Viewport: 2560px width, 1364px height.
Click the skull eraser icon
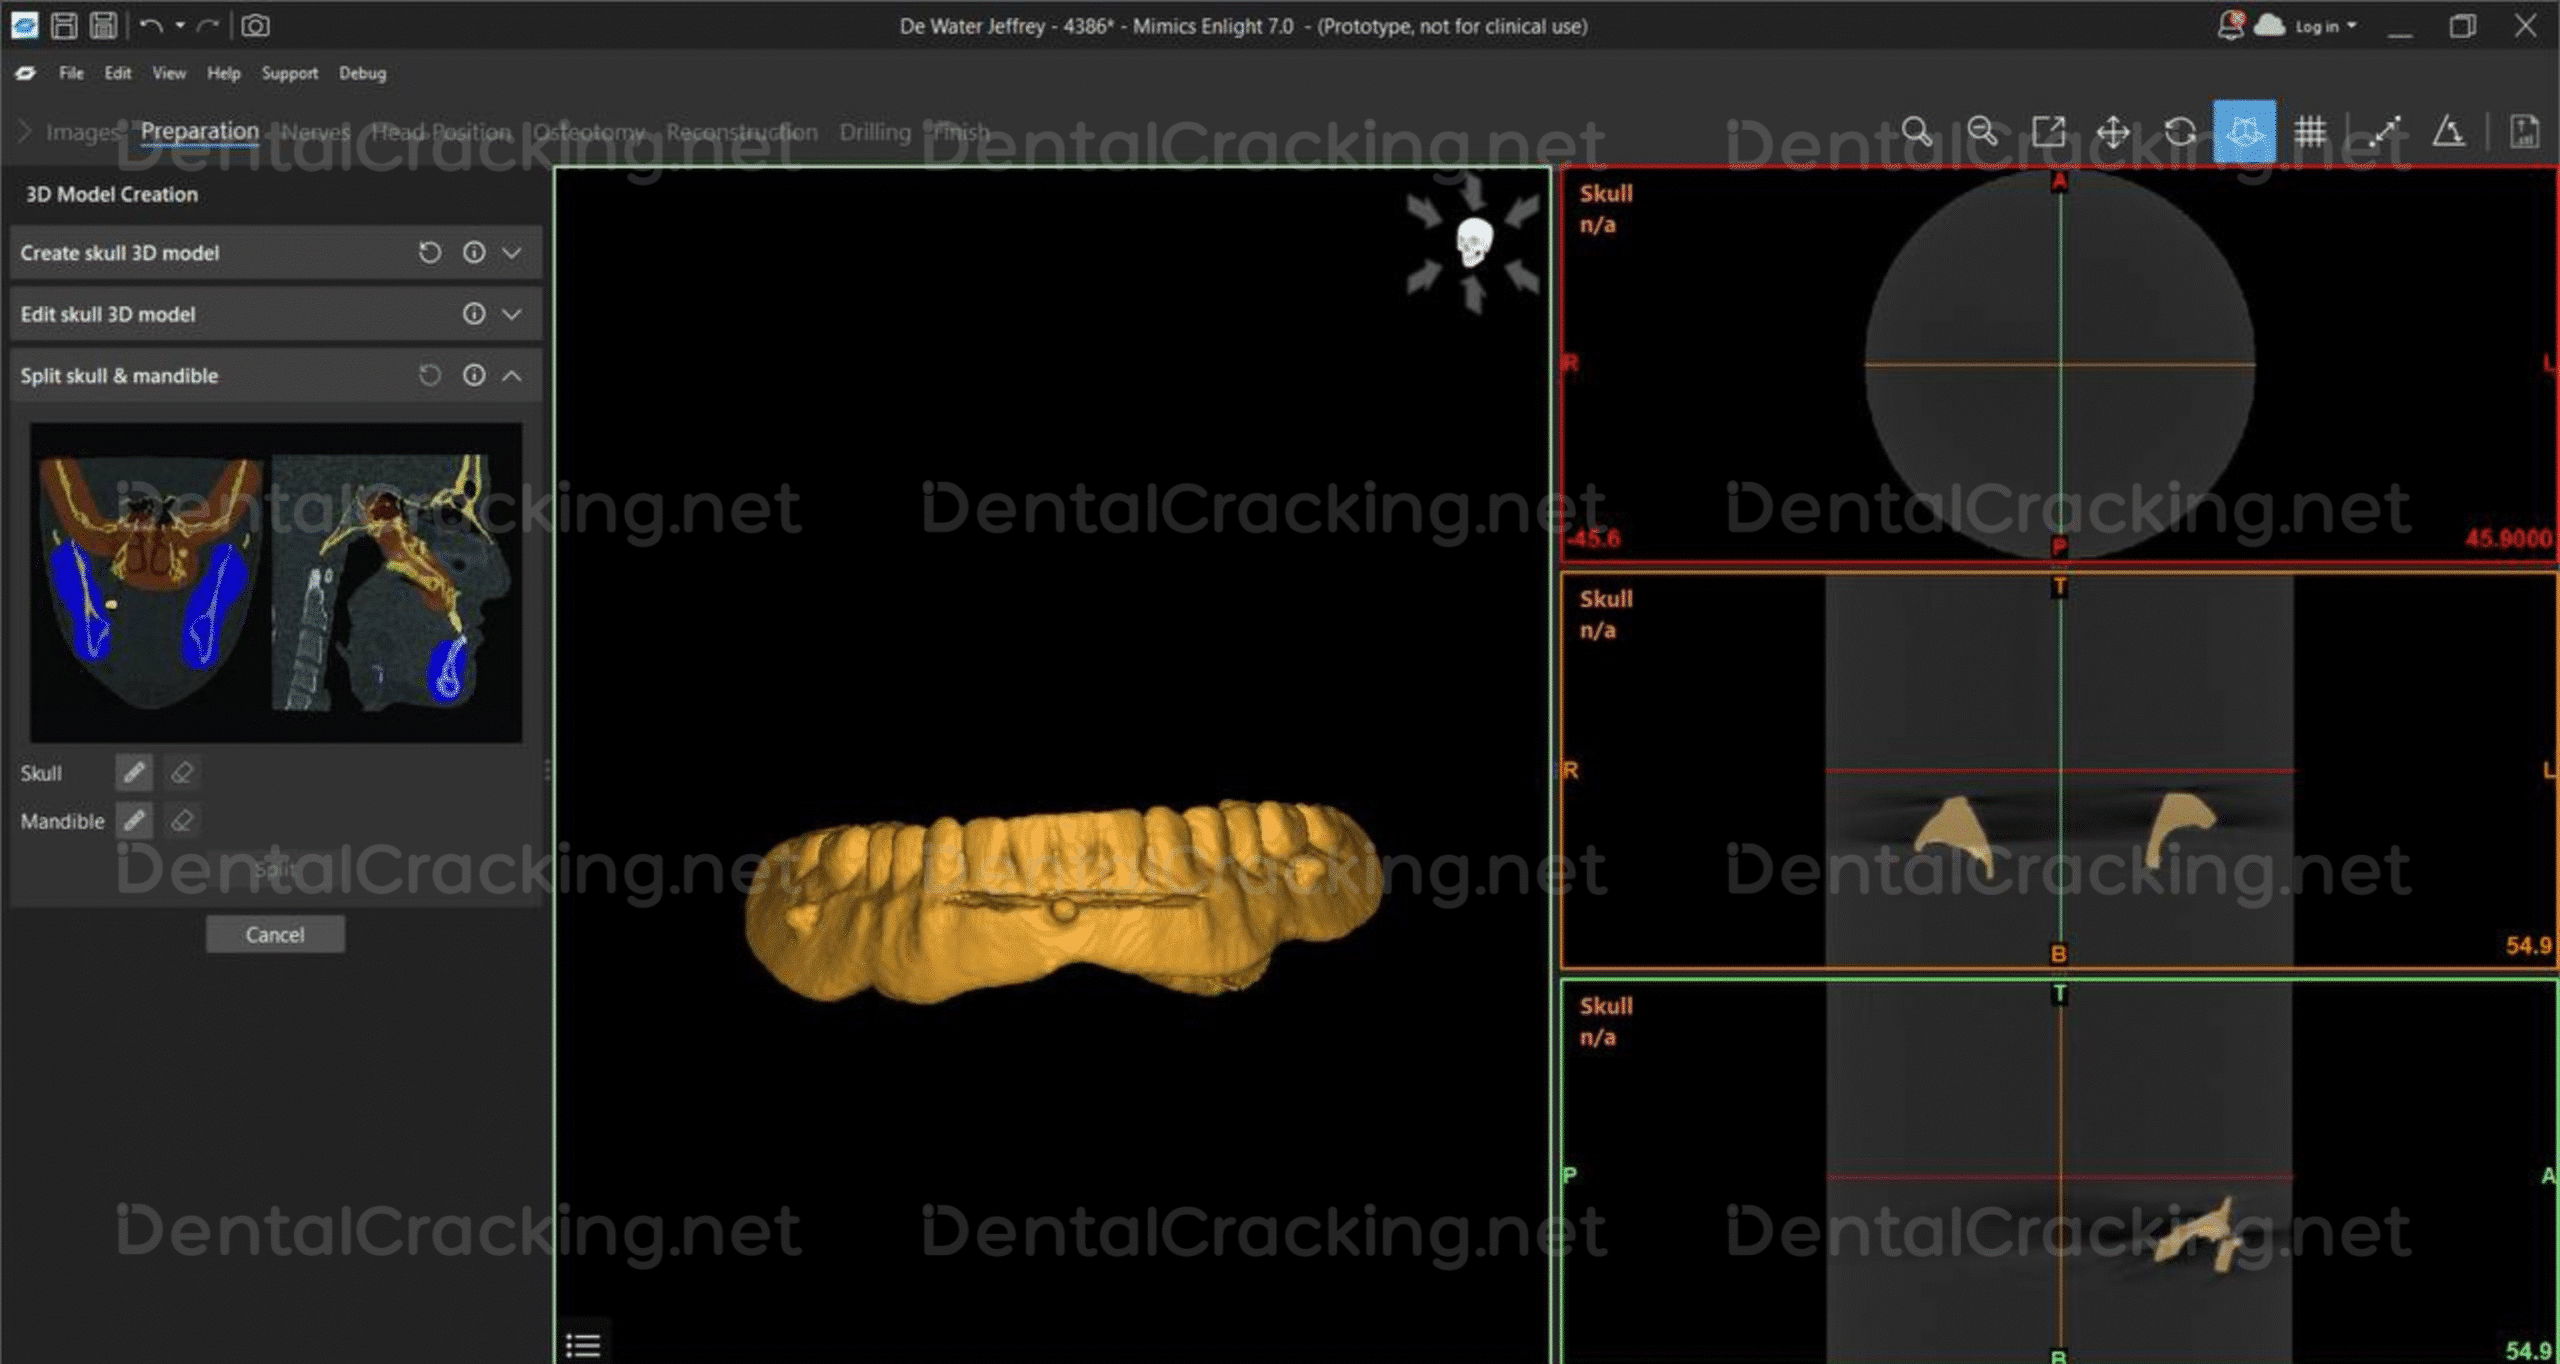182,773
